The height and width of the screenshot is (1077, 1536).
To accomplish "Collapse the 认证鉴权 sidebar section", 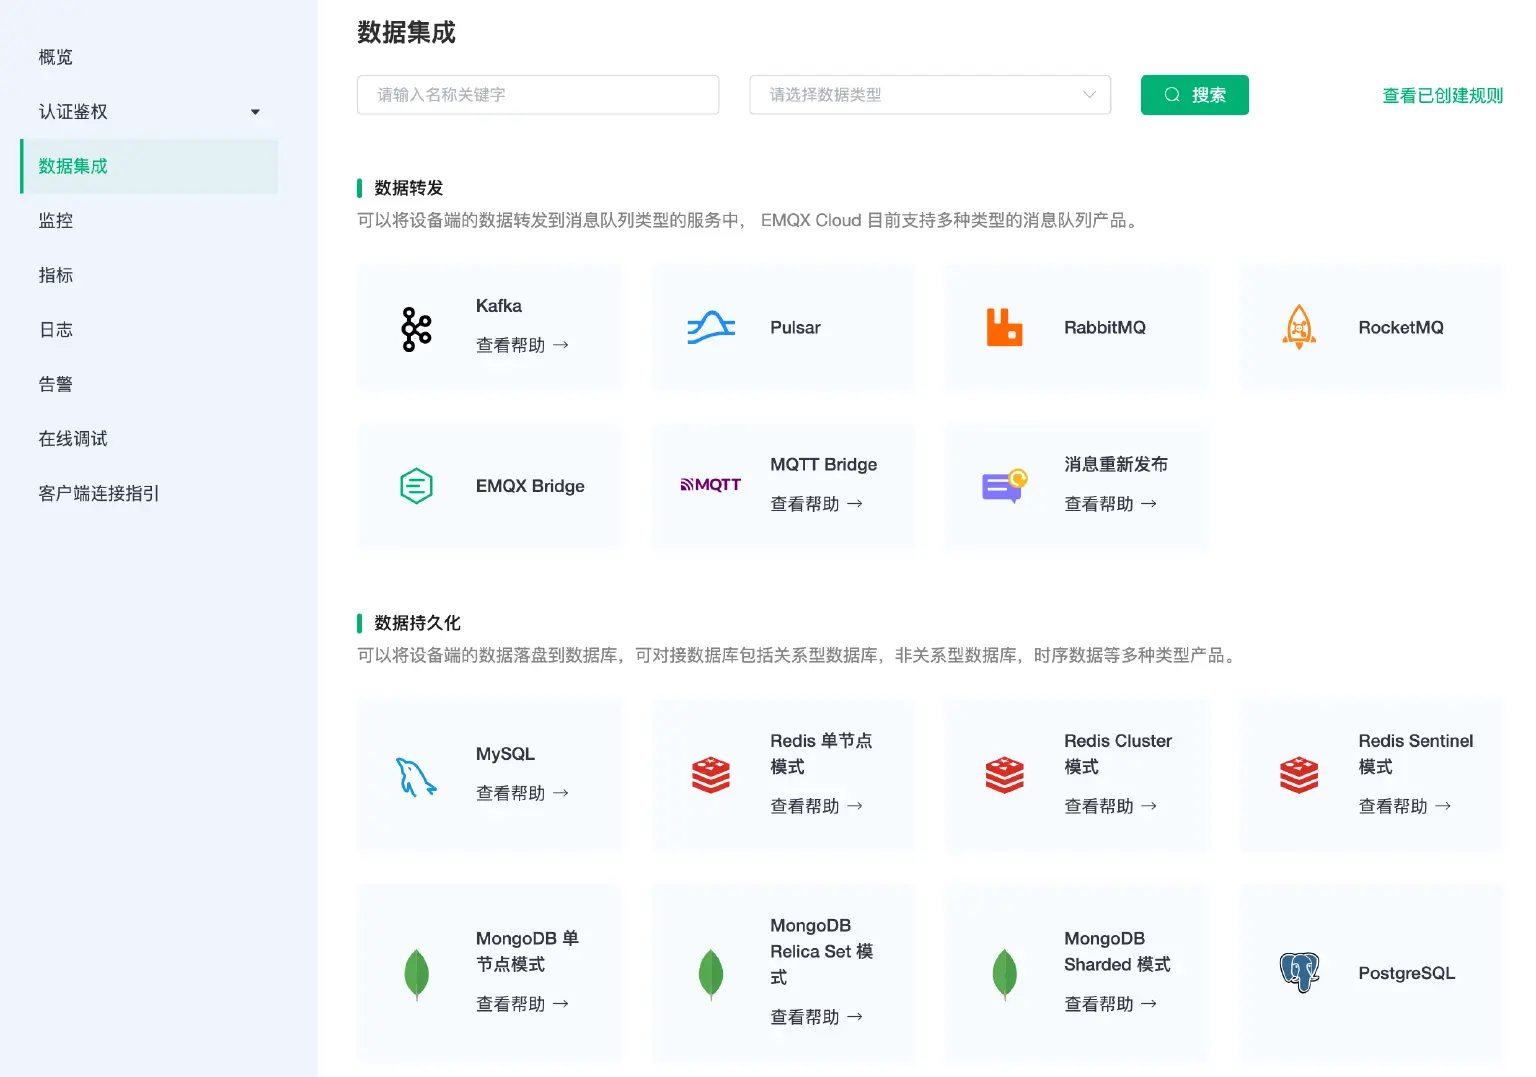I will (x=255, y=111).
